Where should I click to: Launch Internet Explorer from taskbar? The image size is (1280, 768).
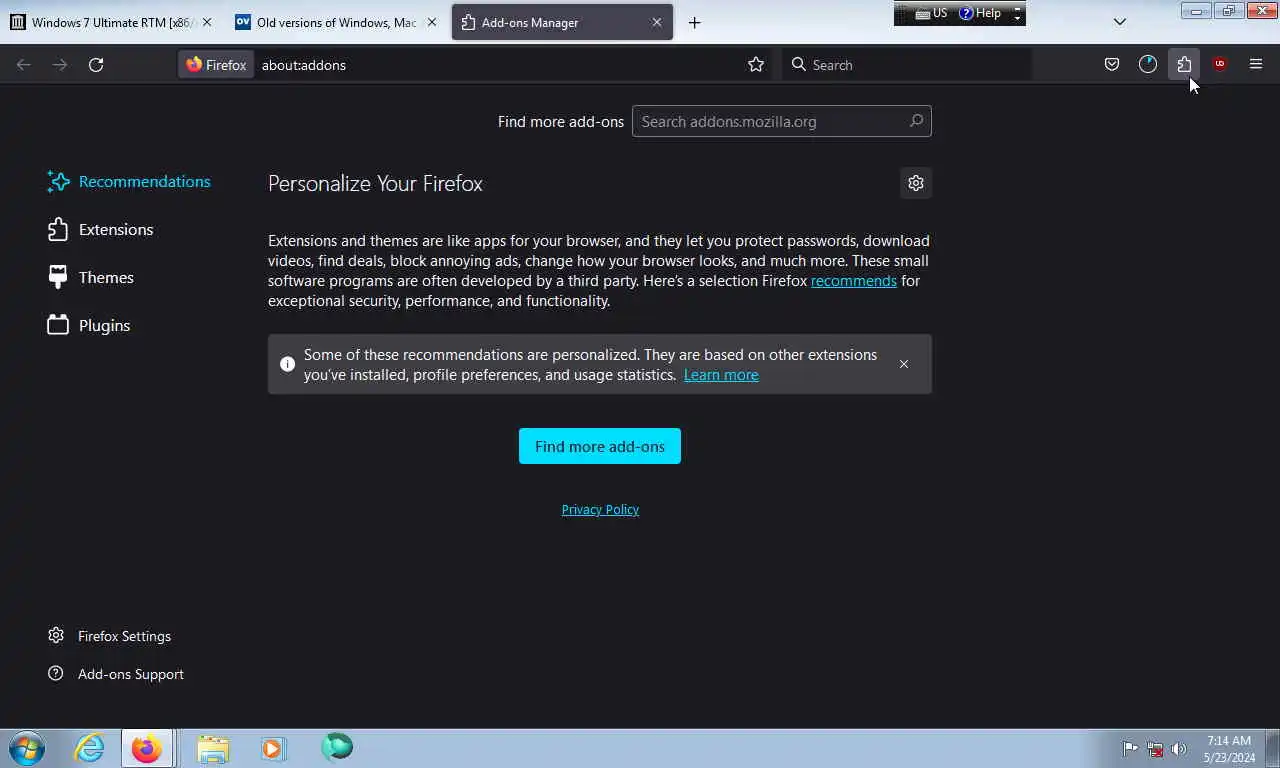coord(89,748)
